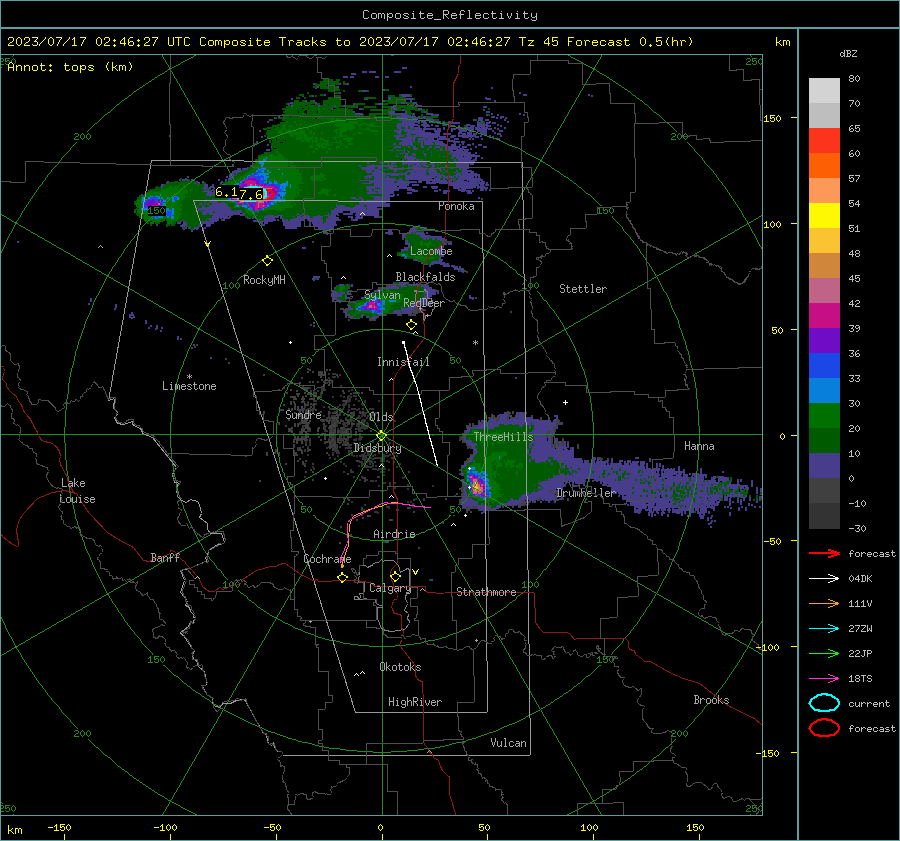Viewport: 900px width, 841px height.
Task: Select the red 60-65 dBZ swatch
Action: (x=824, y=141)
